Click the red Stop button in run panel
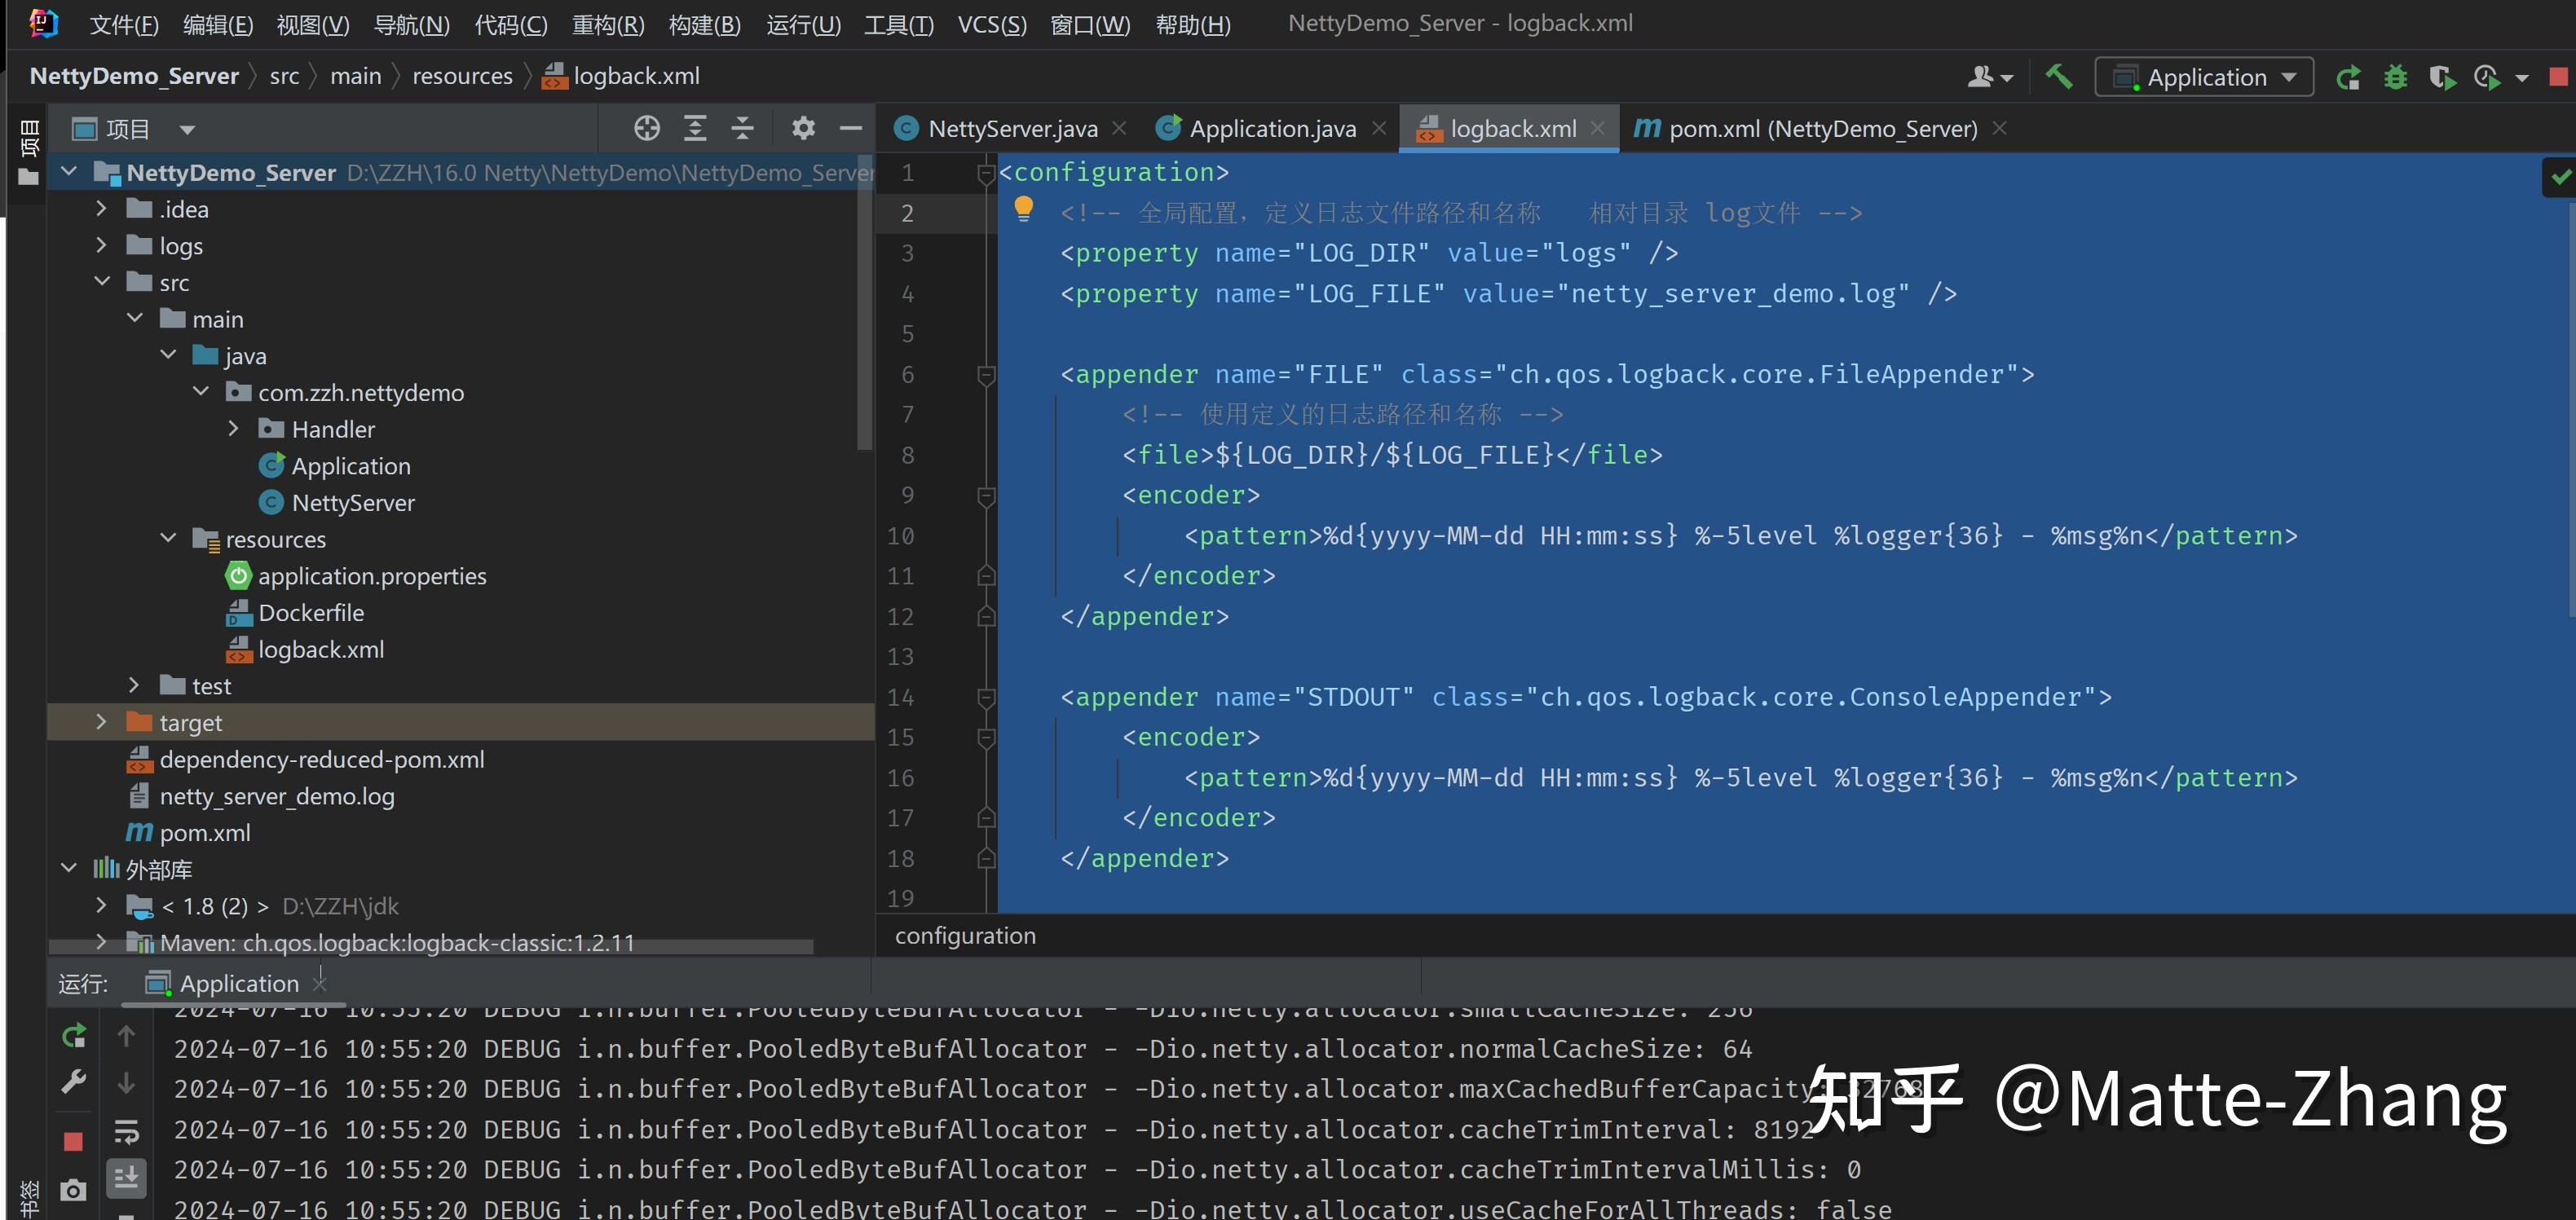 (73, 1141)
